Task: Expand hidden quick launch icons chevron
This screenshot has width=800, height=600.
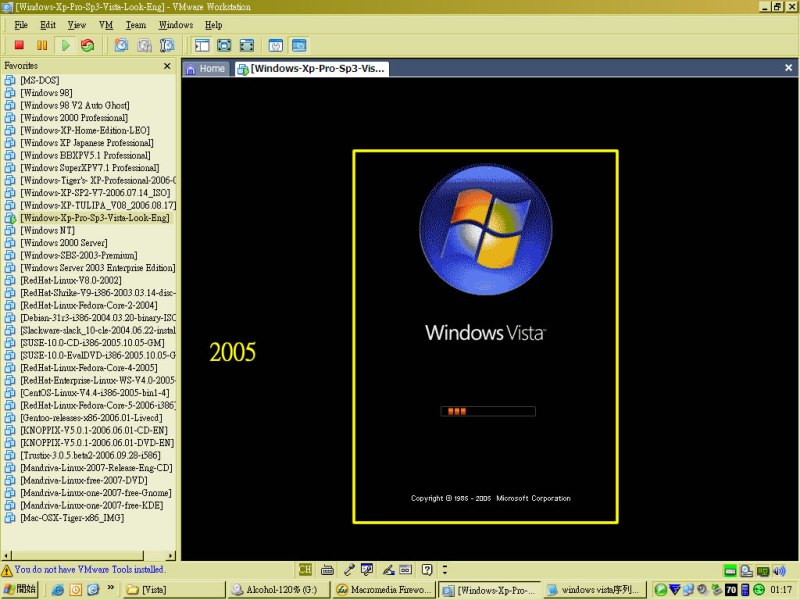Action: click(111, 588)
